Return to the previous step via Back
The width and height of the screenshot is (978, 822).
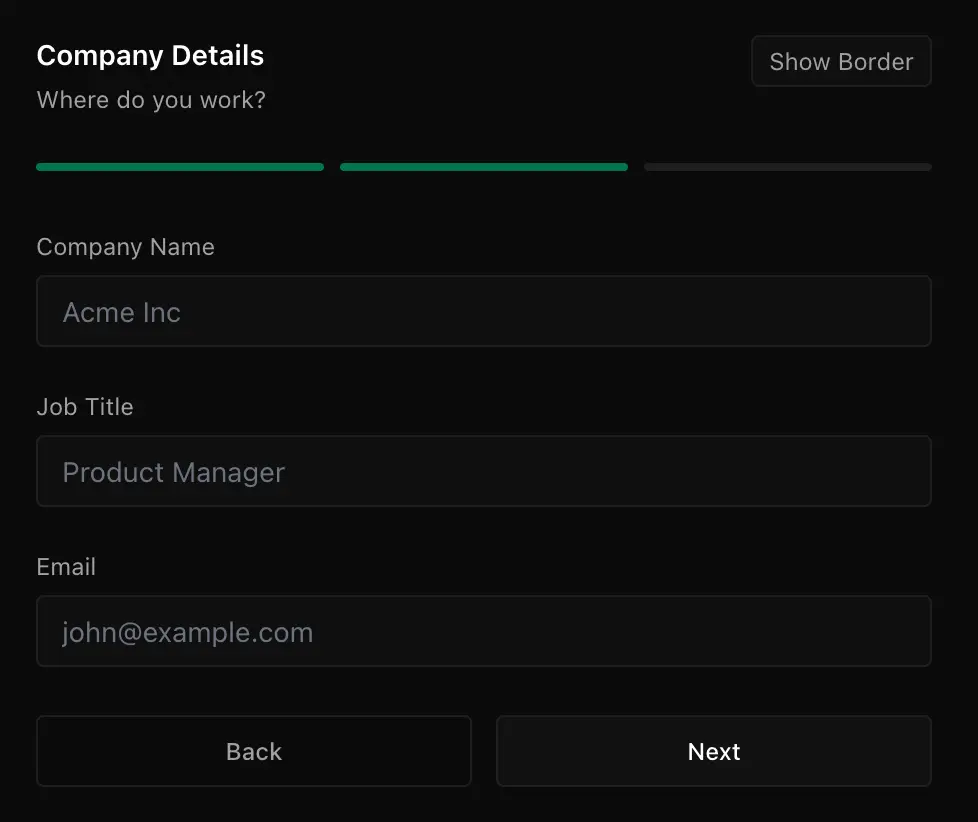click(x=254, y=751)
